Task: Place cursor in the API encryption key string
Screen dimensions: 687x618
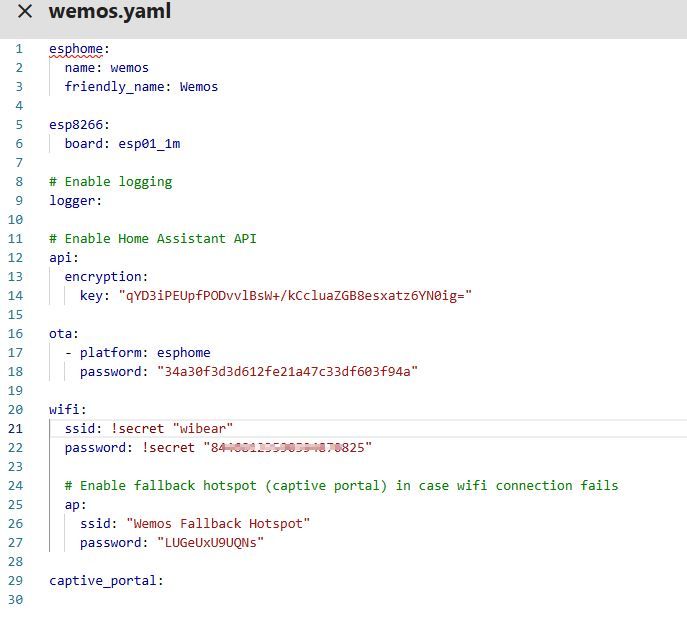Action: point(295,295)
